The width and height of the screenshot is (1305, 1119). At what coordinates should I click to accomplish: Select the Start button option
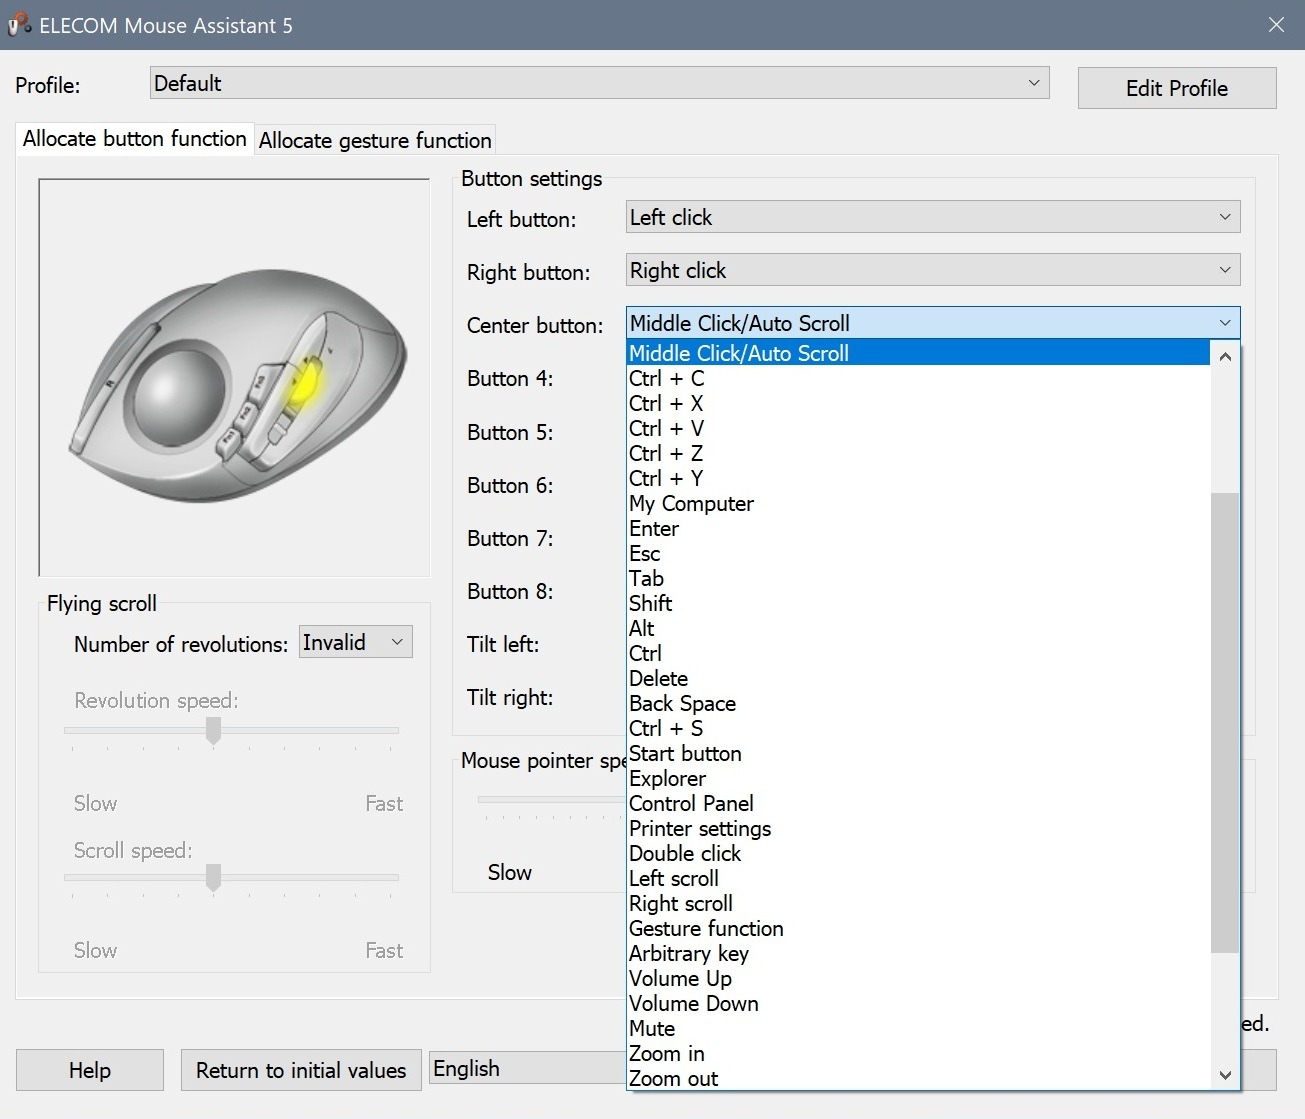(918, 753)
